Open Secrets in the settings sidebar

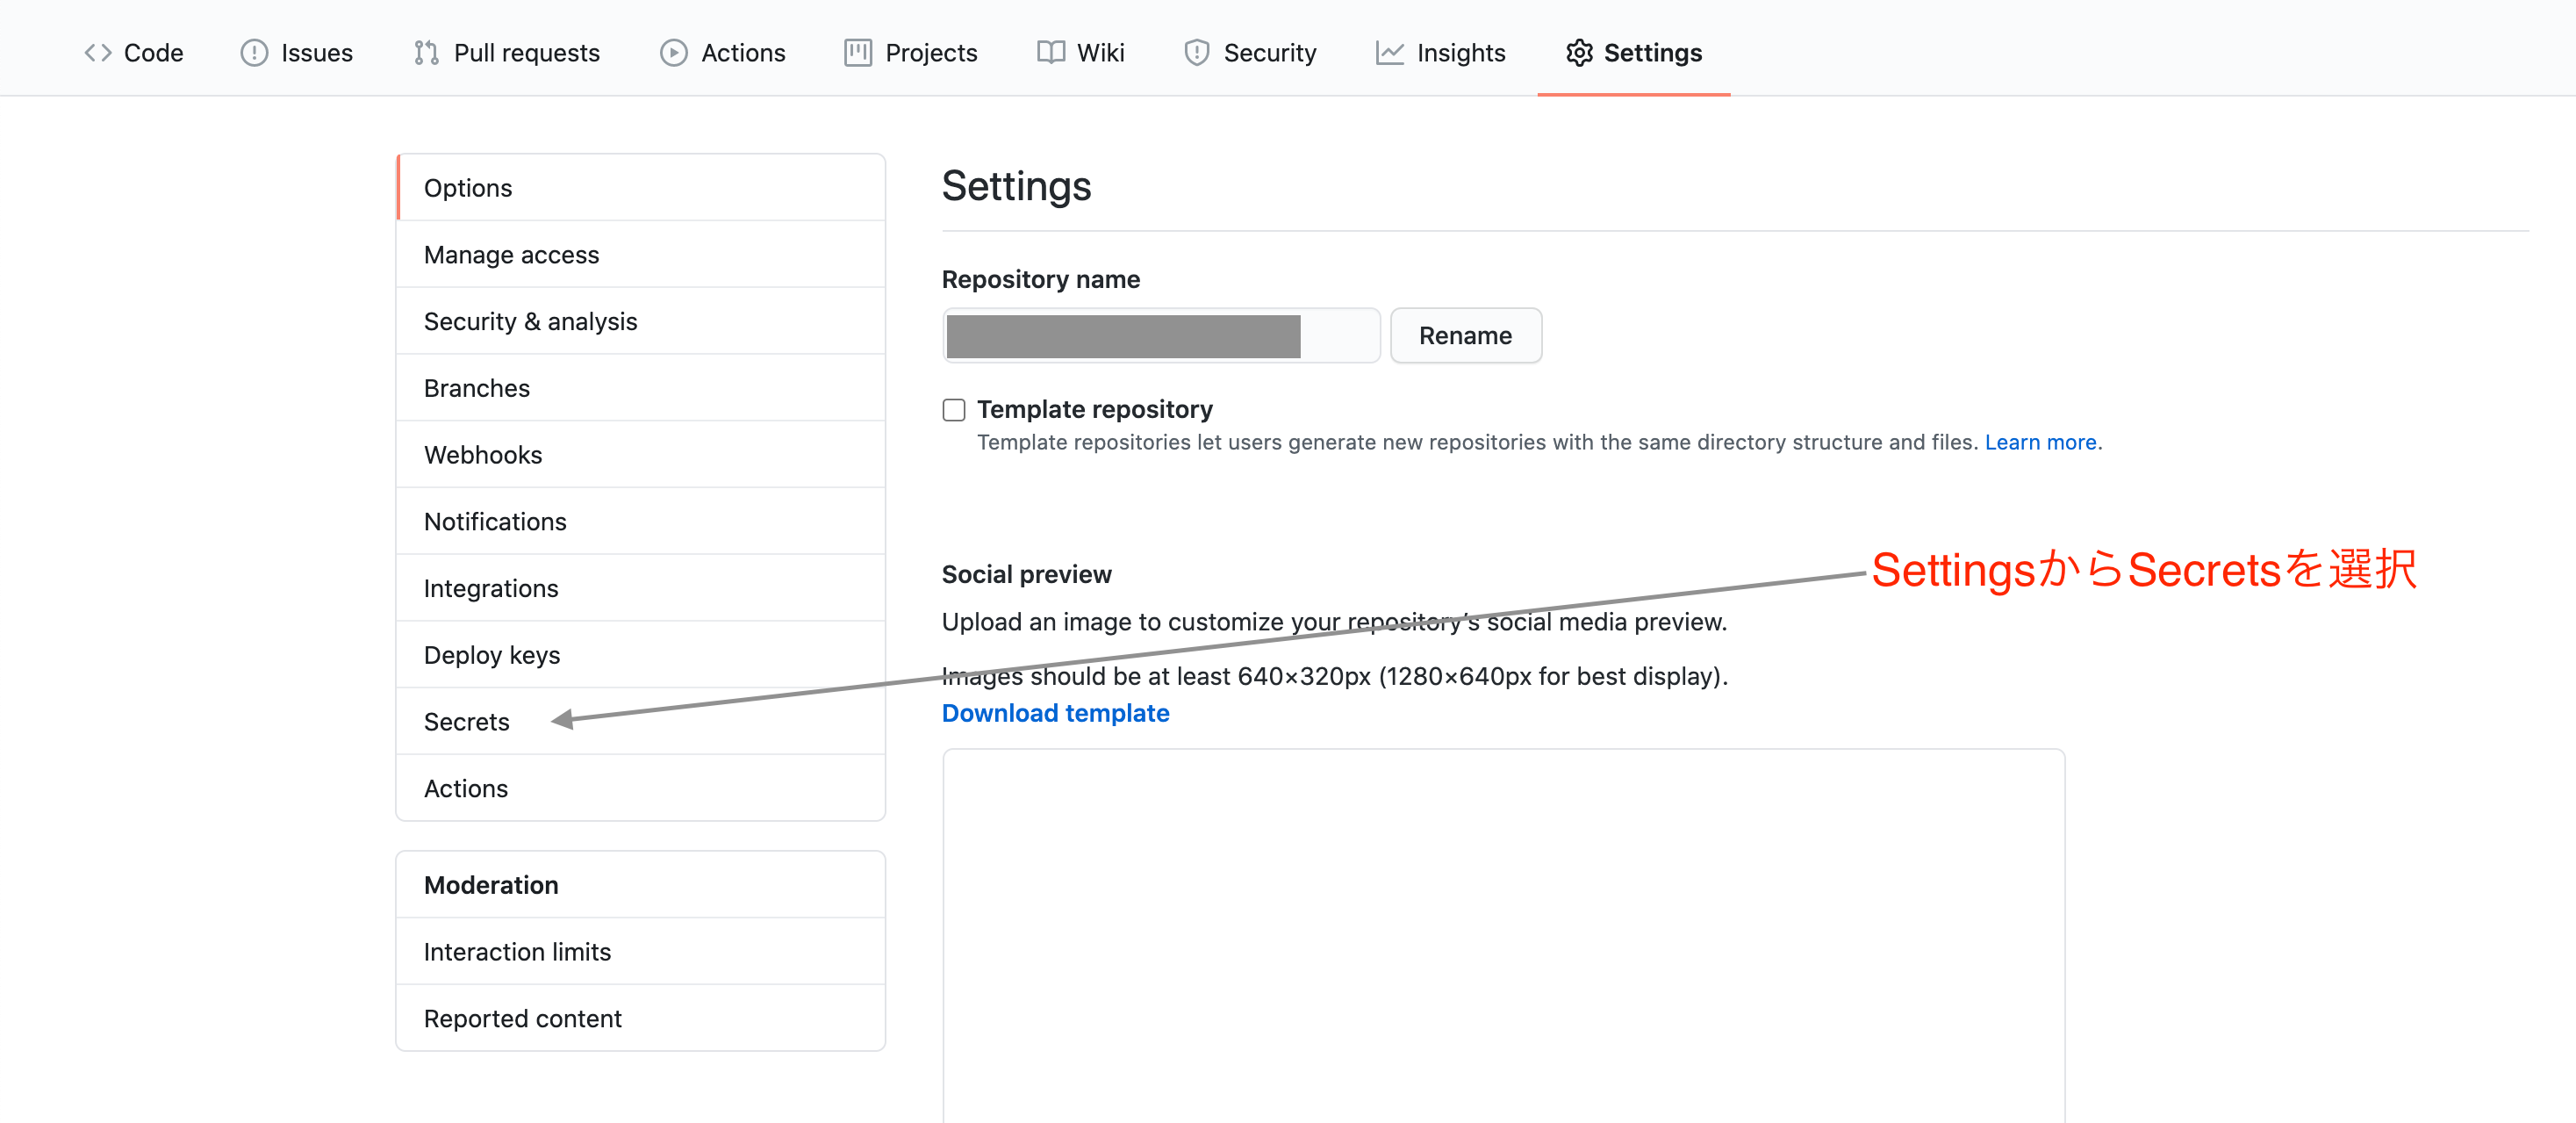[x=466, y=721]
